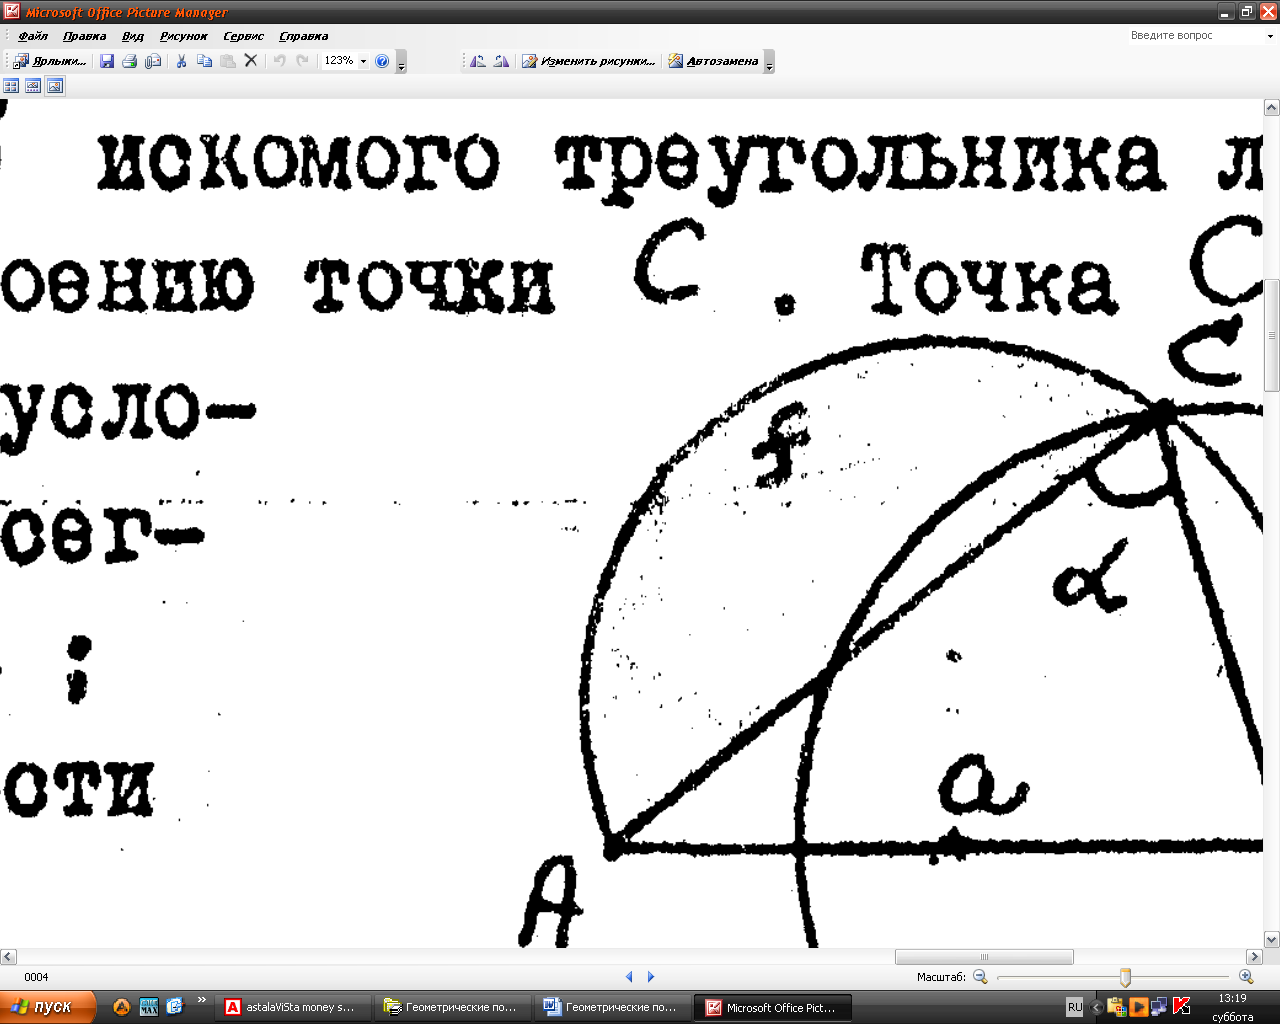Click the zoom in magnifier icon

click(x=1246, y=977)
